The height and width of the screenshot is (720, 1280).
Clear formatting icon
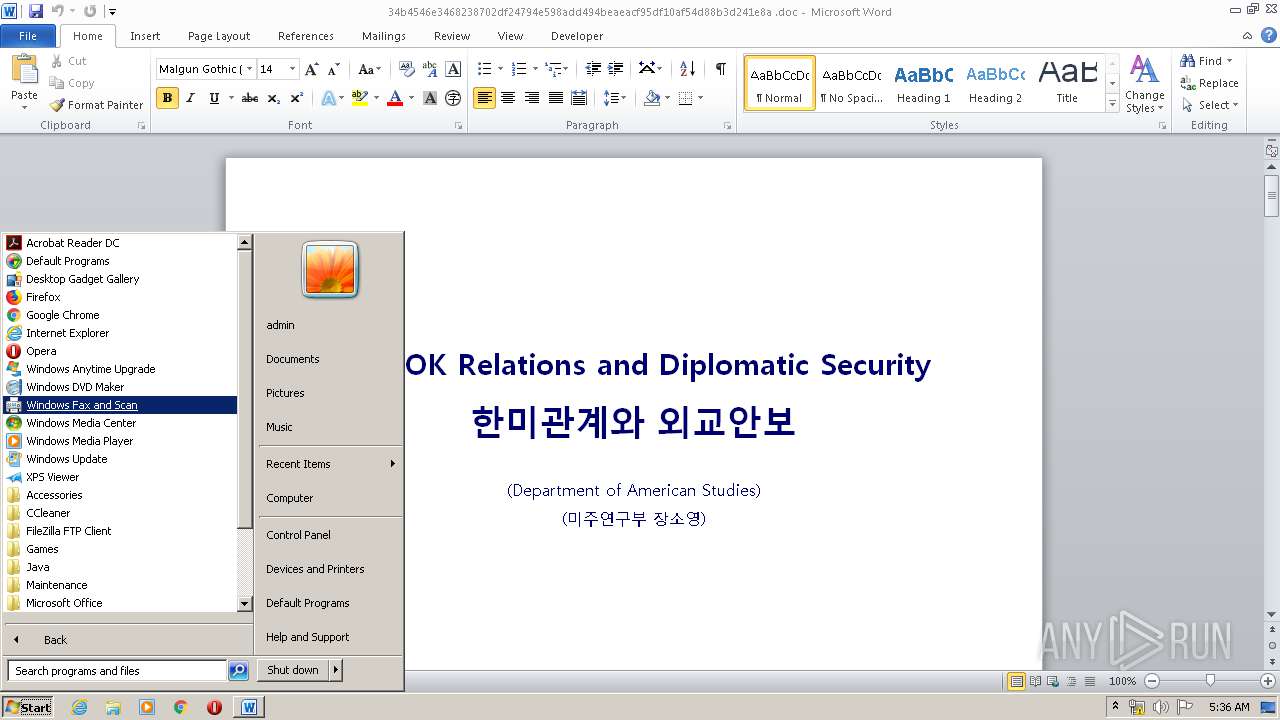(x=406, y=69)
